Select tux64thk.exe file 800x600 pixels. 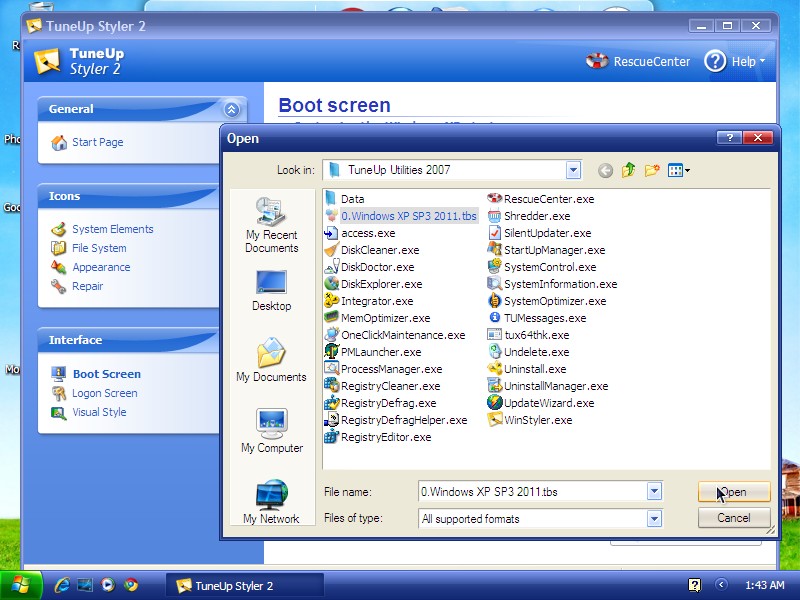[x=529, y=335]
